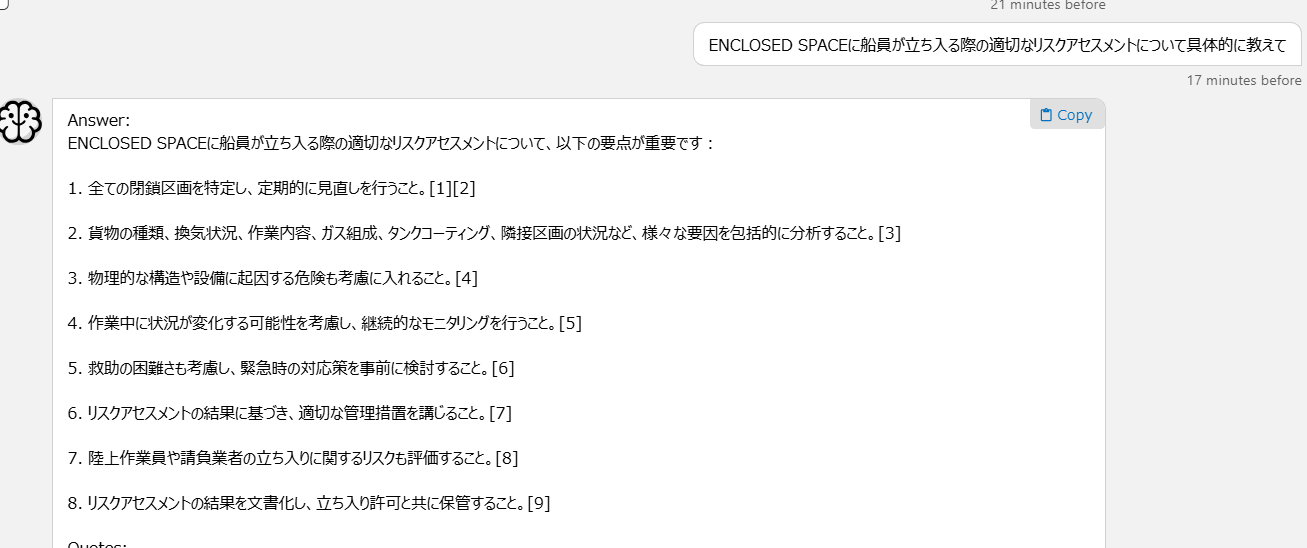Click the brain avatar icon beside the answer
This screenshot has height=548, width=1307.
click(x=19, y=122)
